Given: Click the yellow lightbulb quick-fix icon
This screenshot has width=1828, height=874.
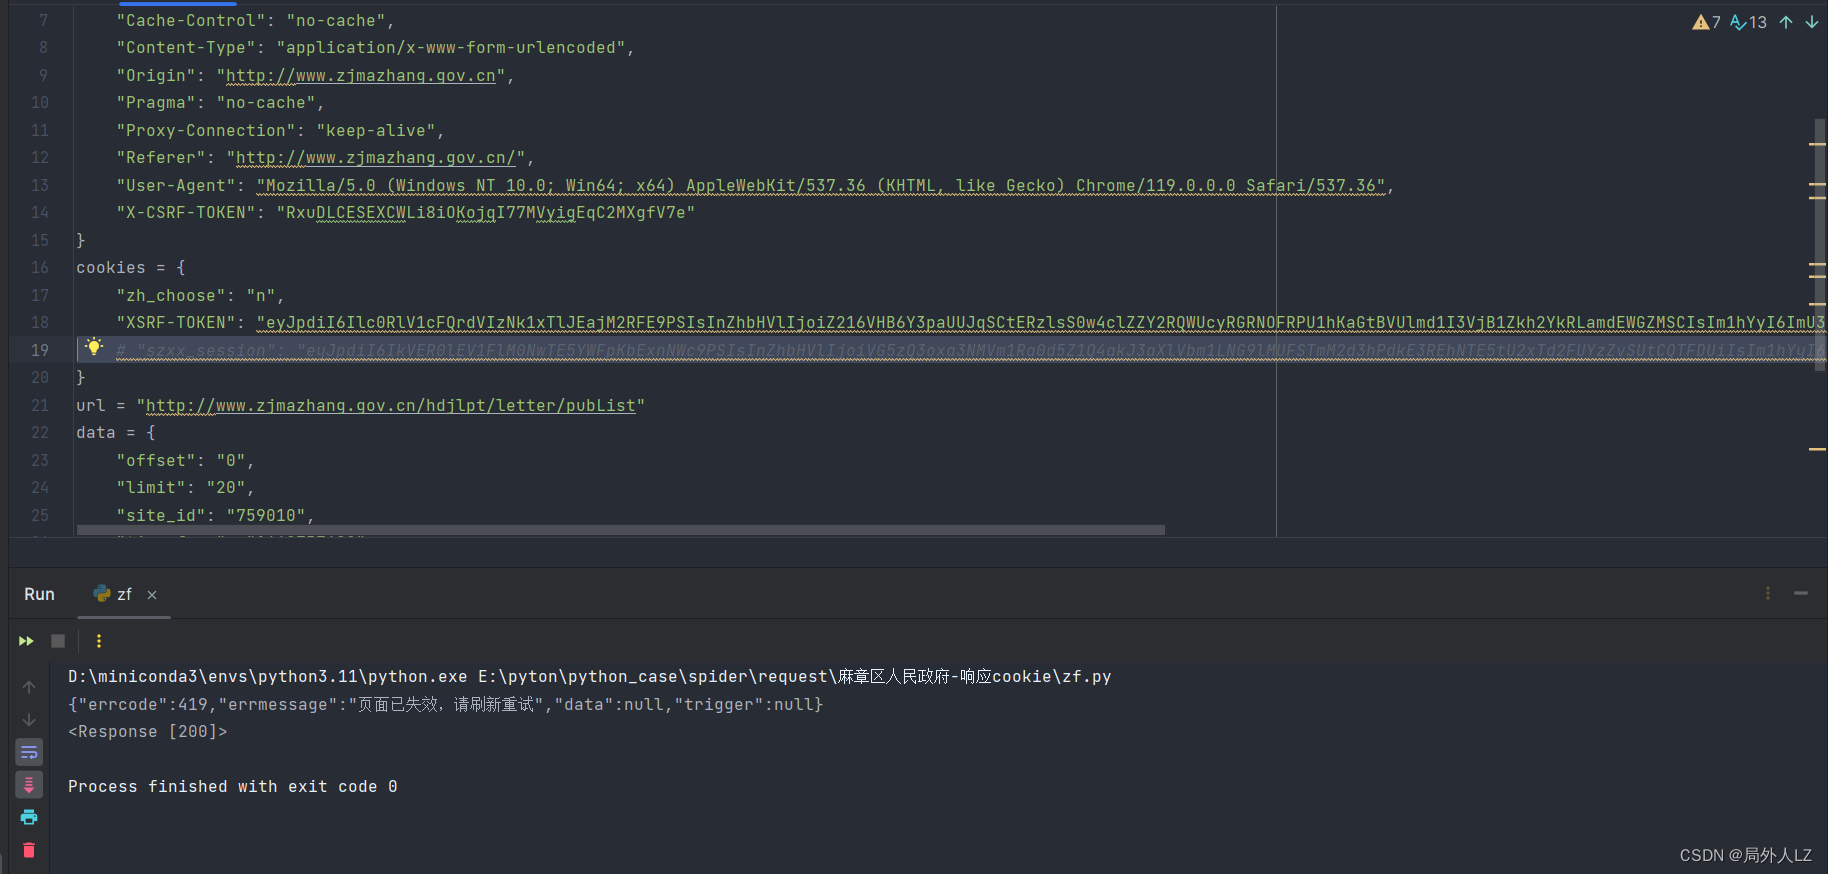Looking at the screenshot, I should tap(94, 347).
